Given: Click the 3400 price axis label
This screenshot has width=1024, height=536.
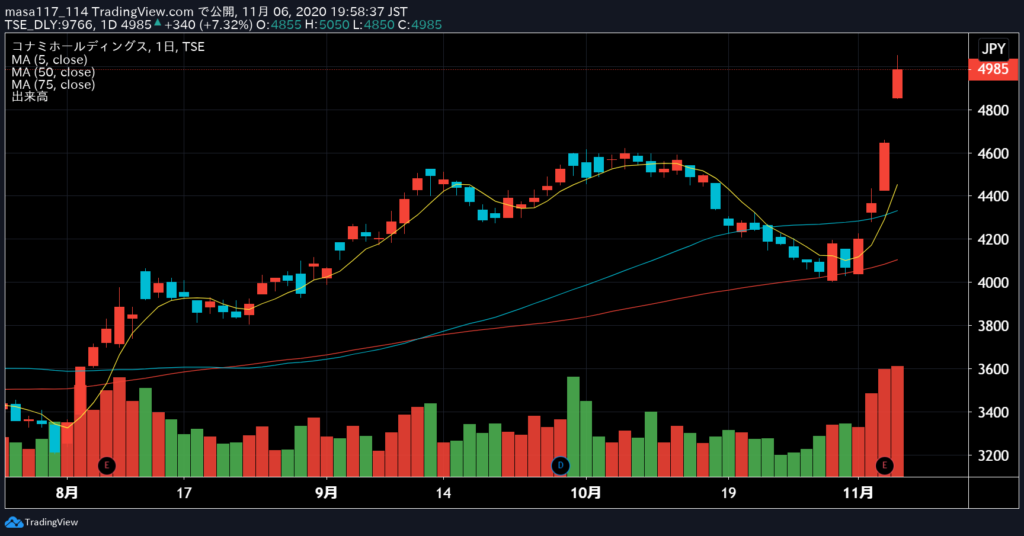Looking at the screenshot, I should coord(993,413).
